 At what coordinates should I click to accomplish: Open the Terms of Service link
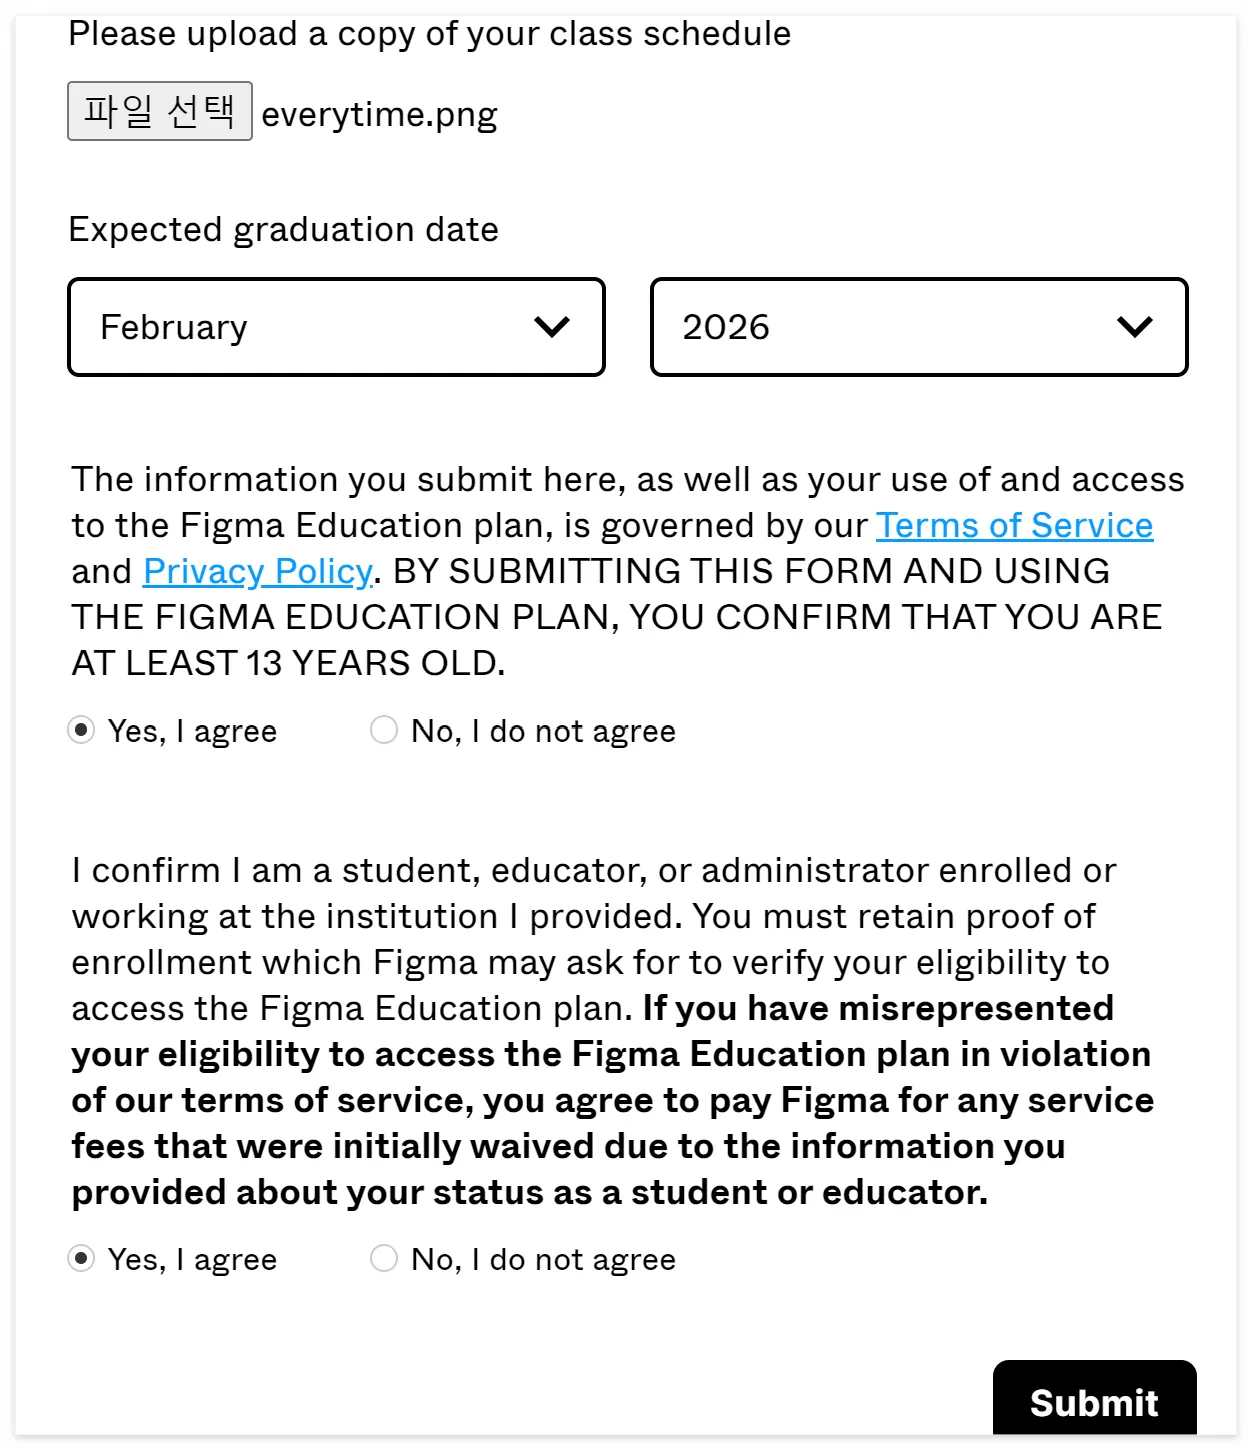pos(1014,525)
